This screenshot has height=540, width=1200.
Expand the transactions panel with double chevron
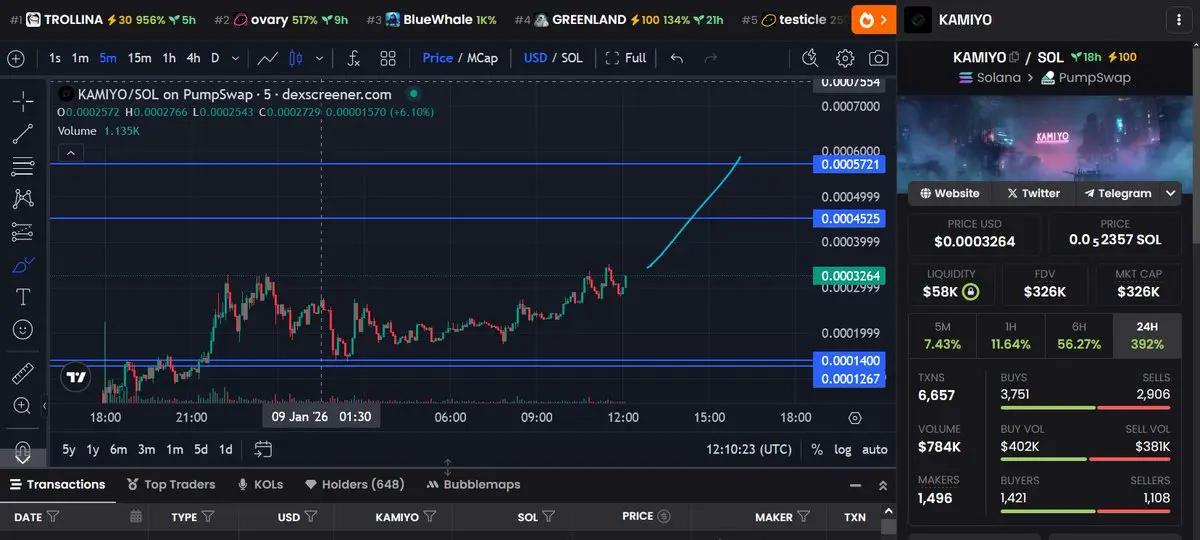[882, 485]
